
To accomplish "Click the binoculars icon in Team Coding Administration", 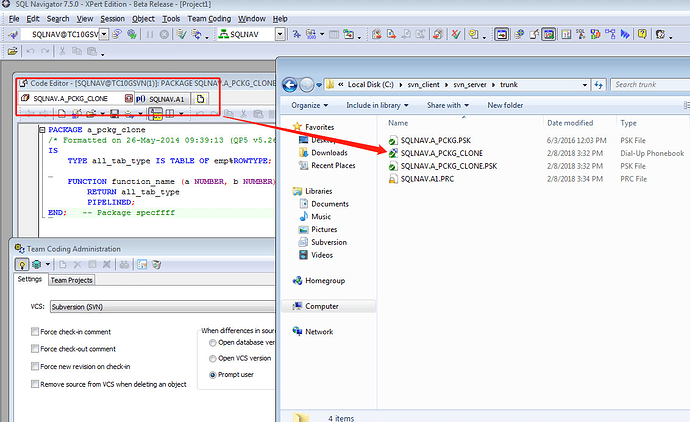I will tap(125, 264).
